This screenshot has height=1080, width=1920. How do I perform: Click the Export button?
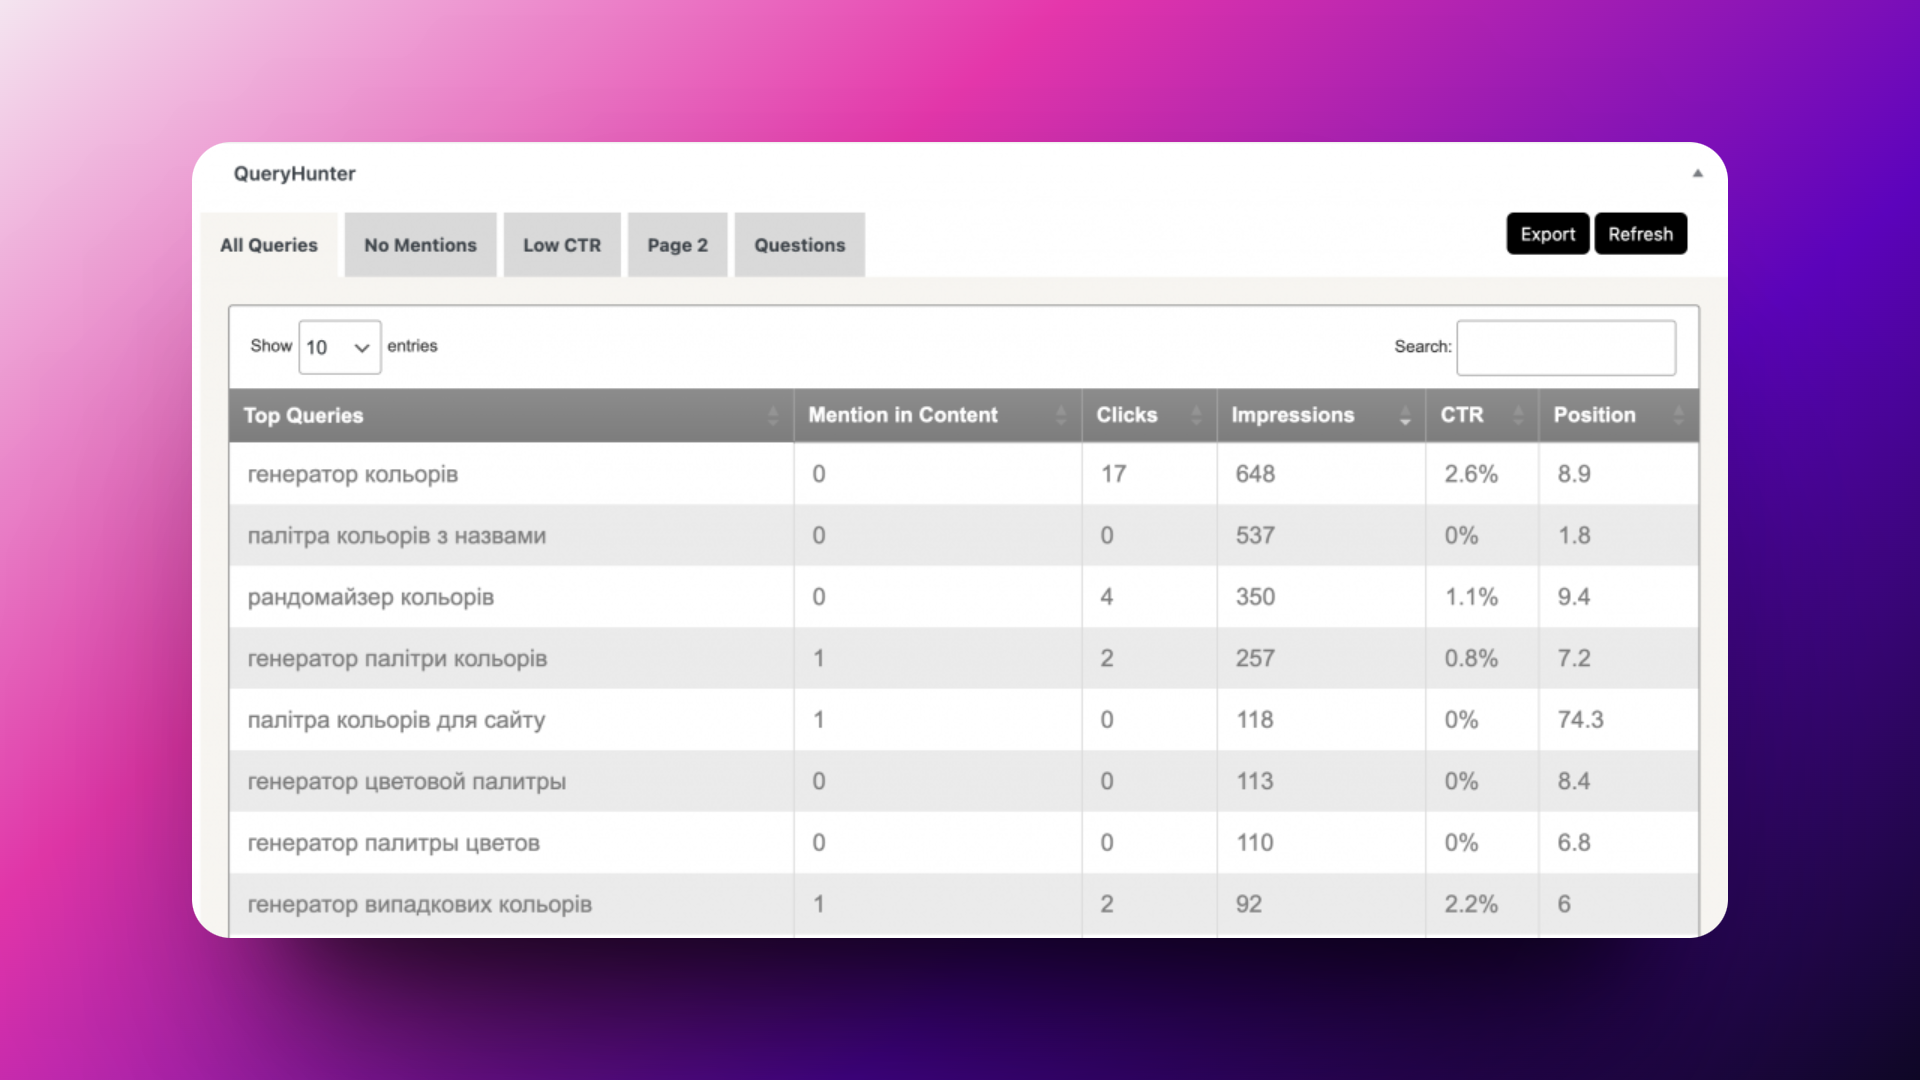tap(1547, 233)
